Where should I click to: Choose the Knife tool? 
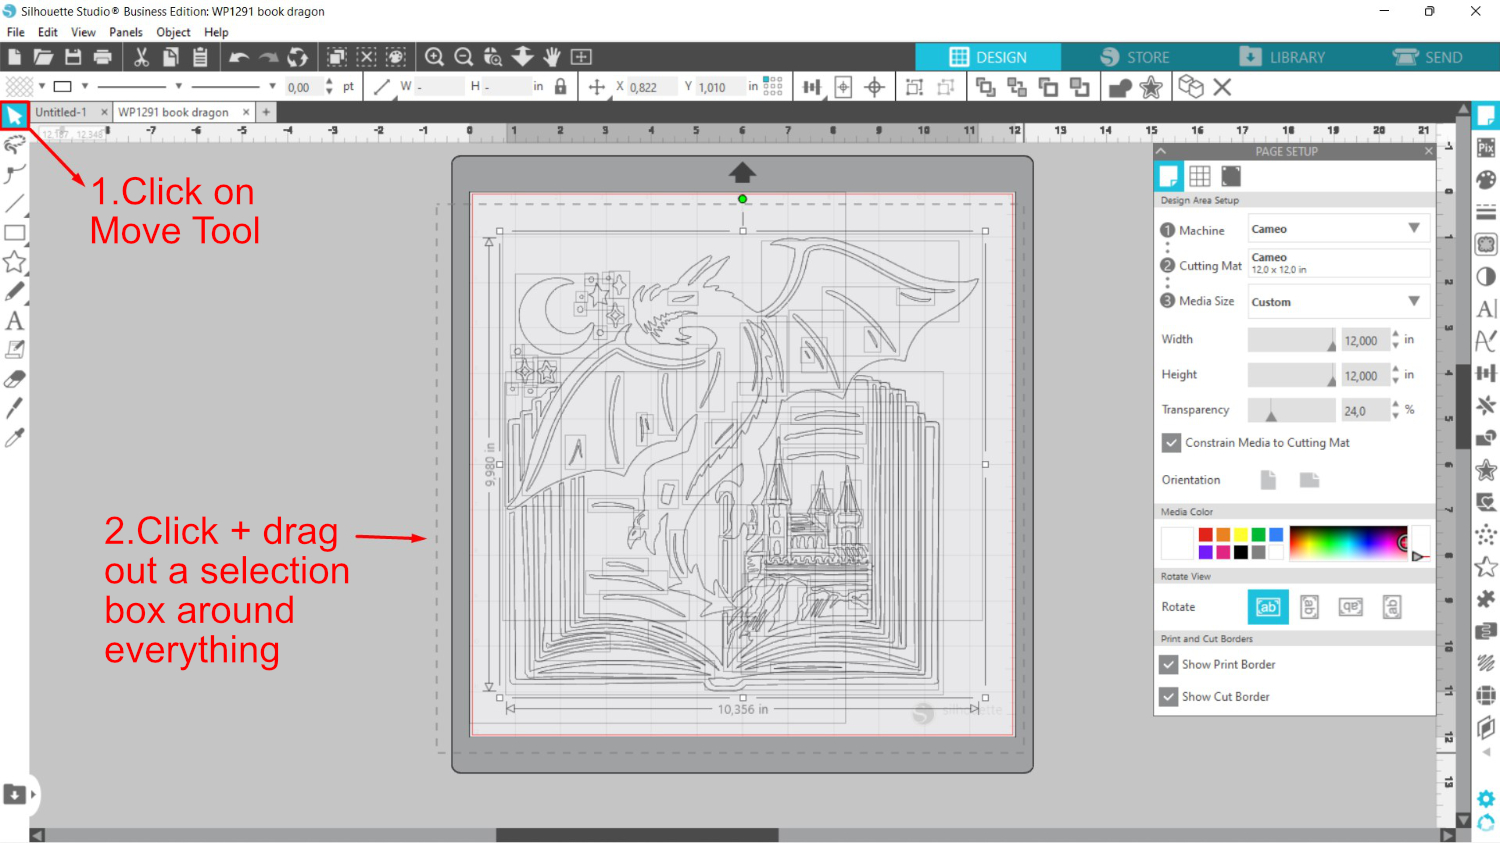[x=14, y=408]
